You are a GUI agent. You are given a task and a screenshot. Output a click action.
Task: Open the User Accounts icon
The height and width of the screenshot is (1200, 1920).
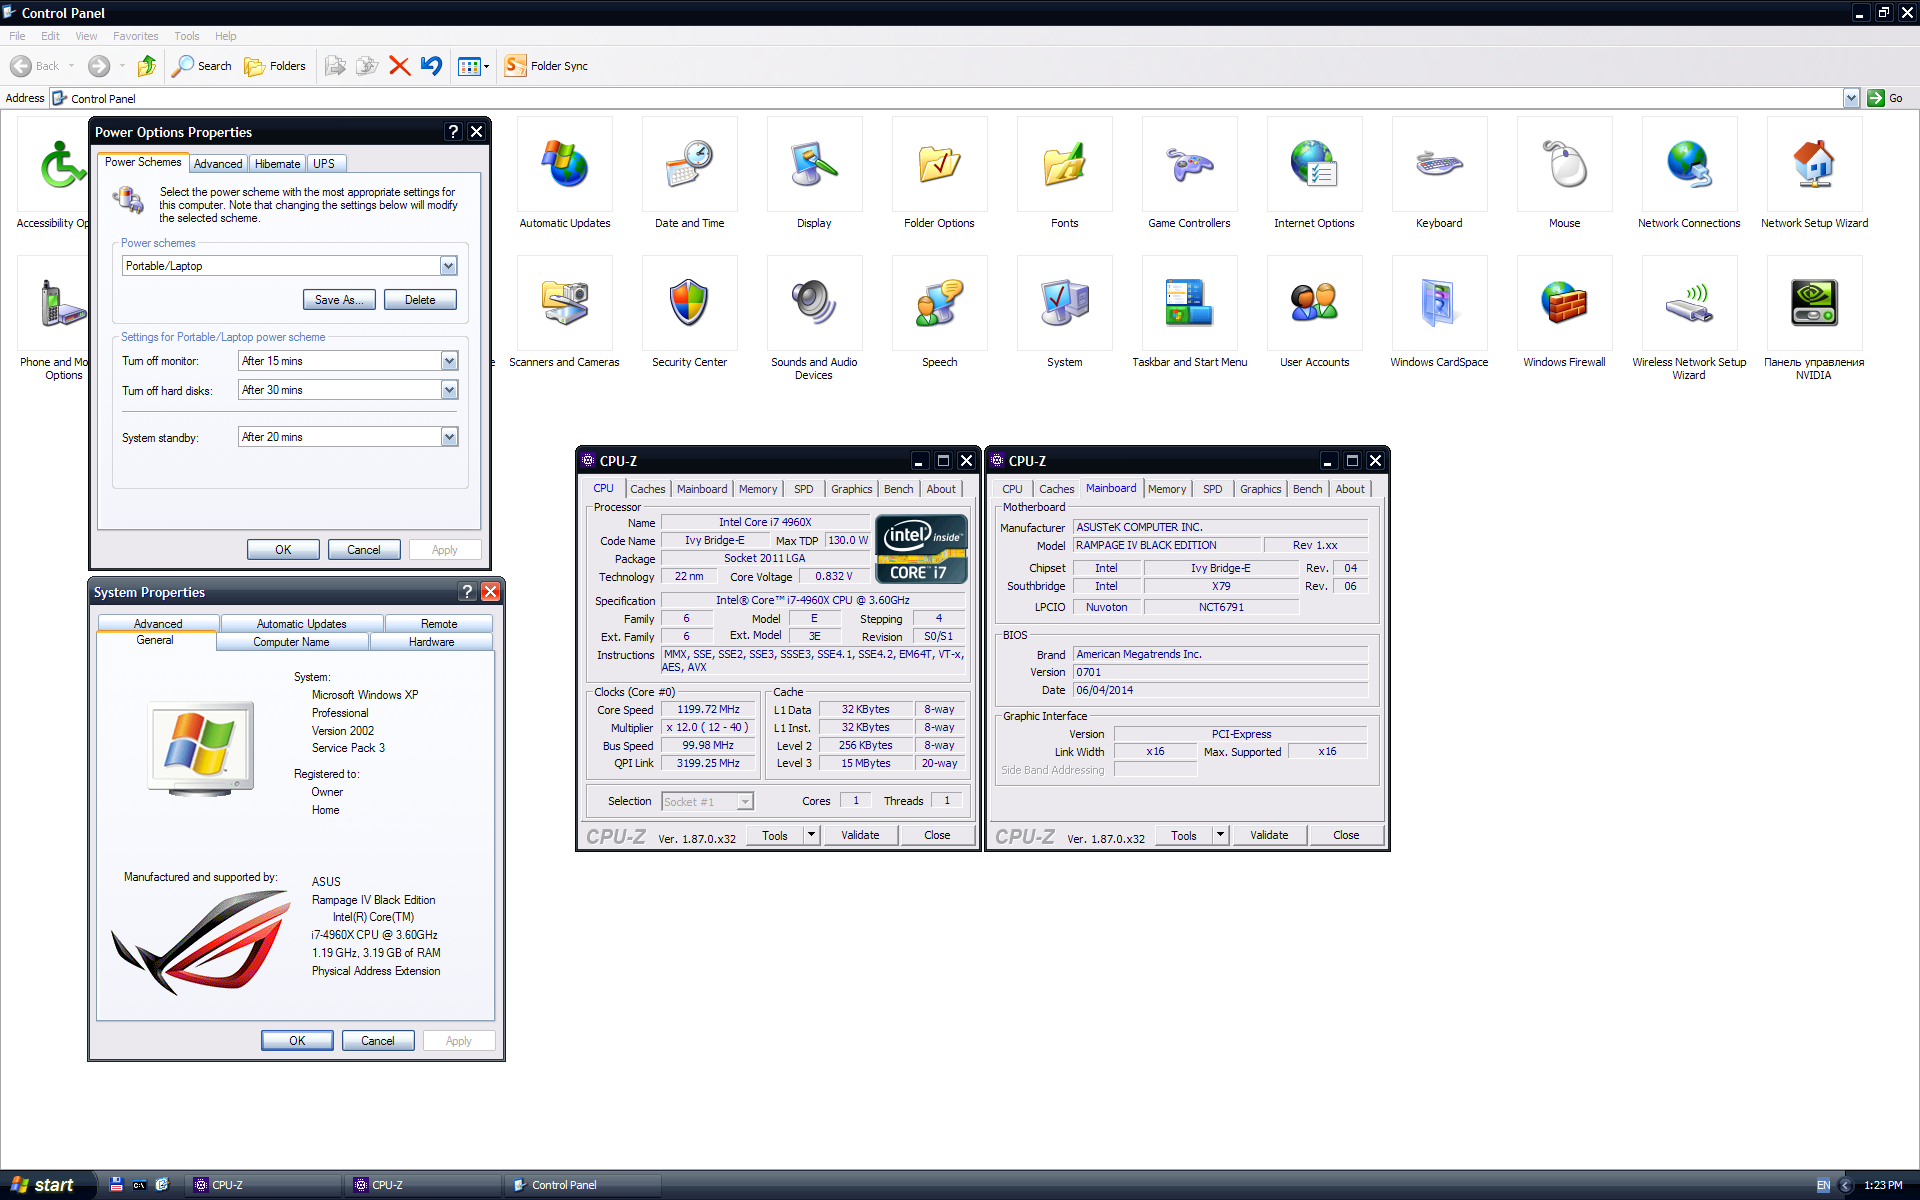point(1314,304)
